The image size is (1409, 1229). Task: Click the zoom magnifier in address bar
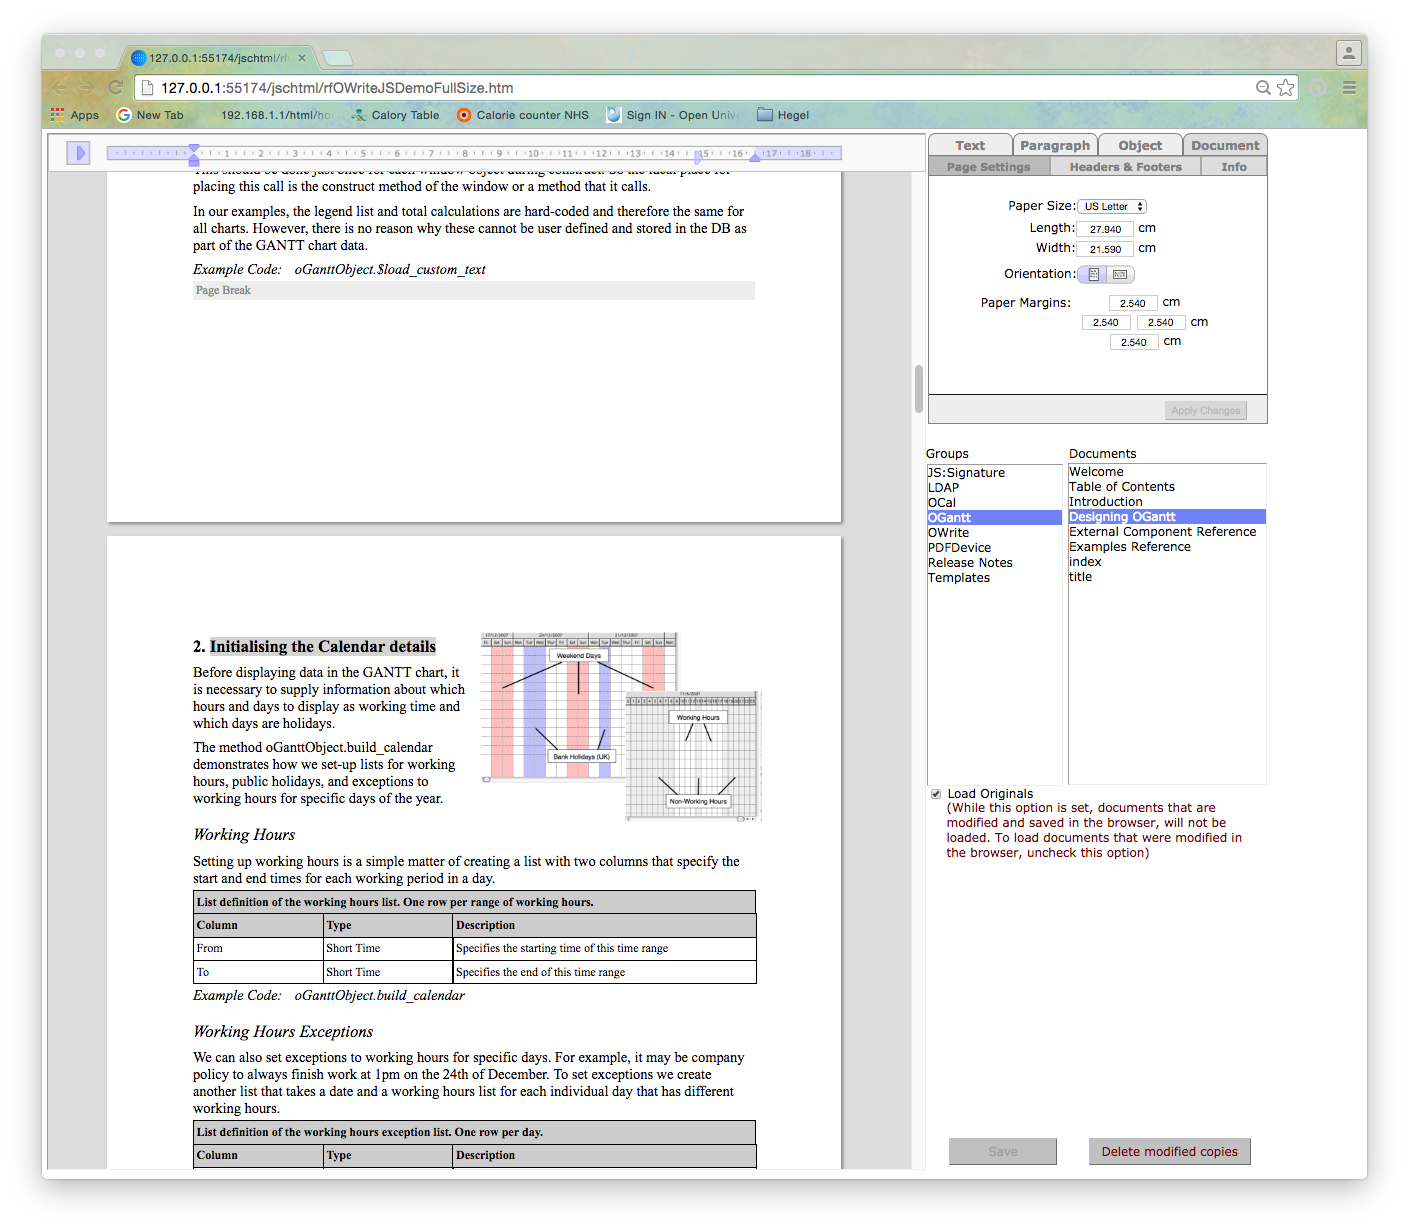coord(1263,88)
